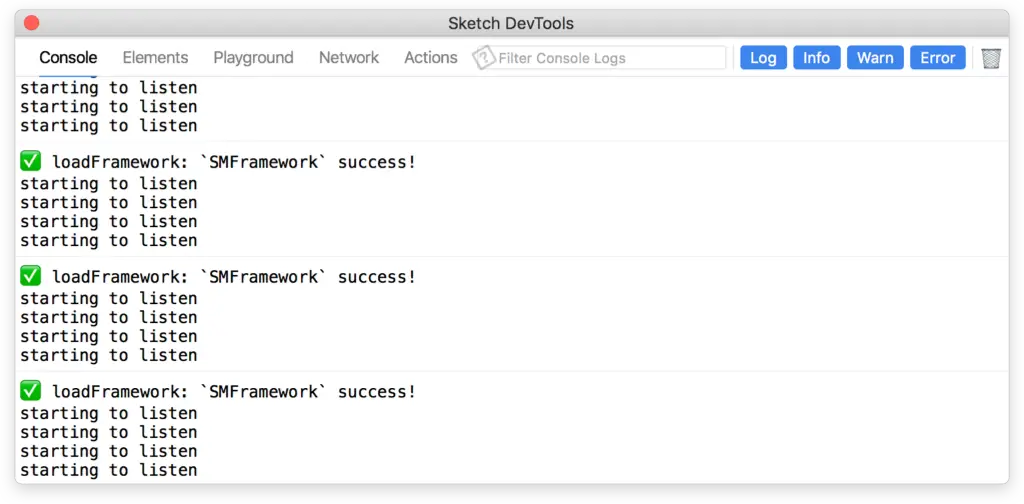Click the bottom green checkmark success icon

(x=30, y=392)
